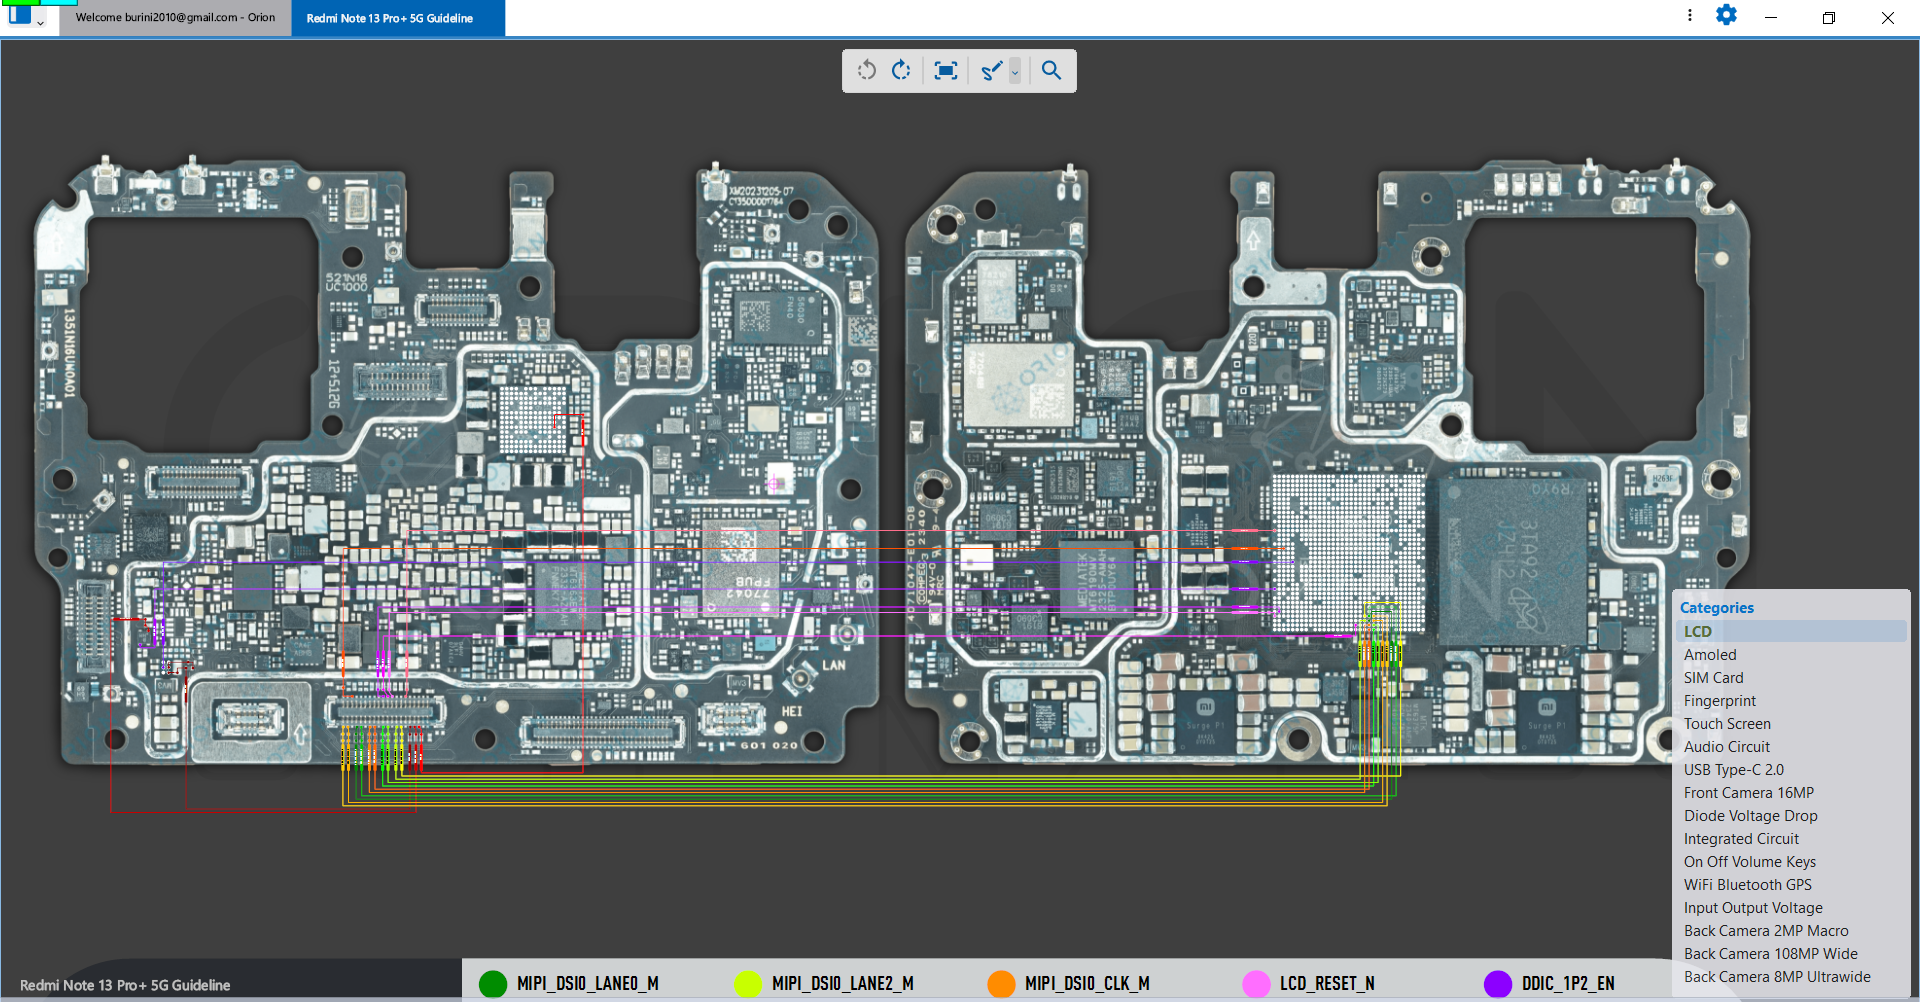Screen dimensions: 1920x1002
Task: Restore down the Orion window
Action: pos(1829,18)
